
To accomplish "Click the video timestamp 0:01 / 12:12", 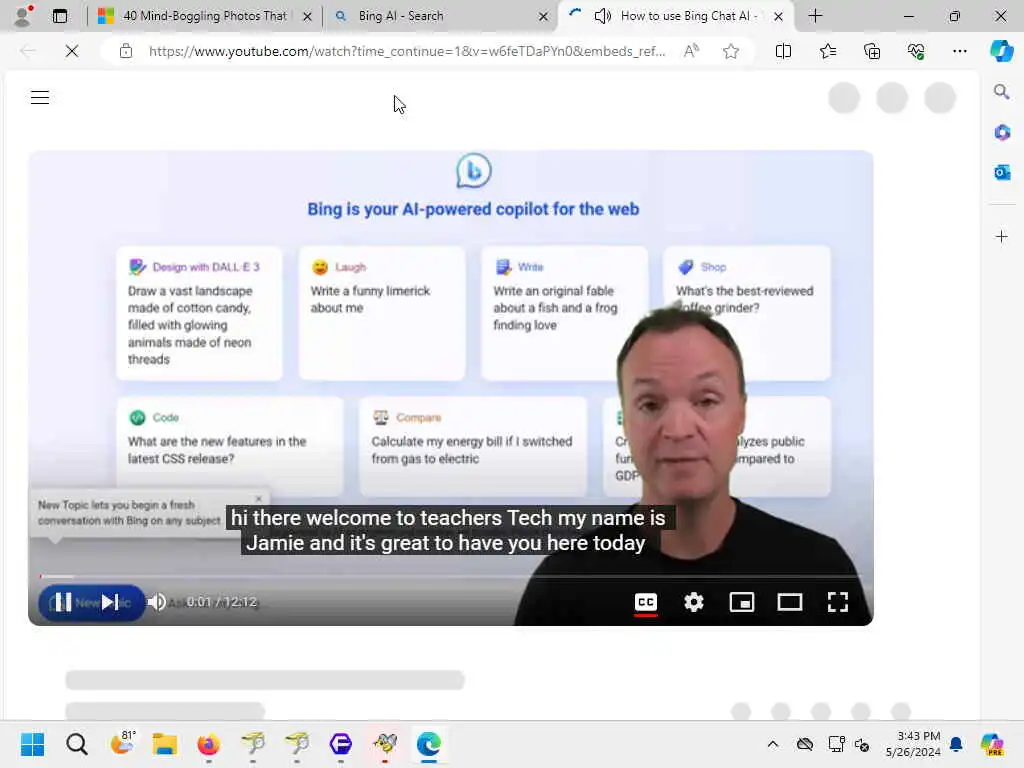I will coord(222,602).
